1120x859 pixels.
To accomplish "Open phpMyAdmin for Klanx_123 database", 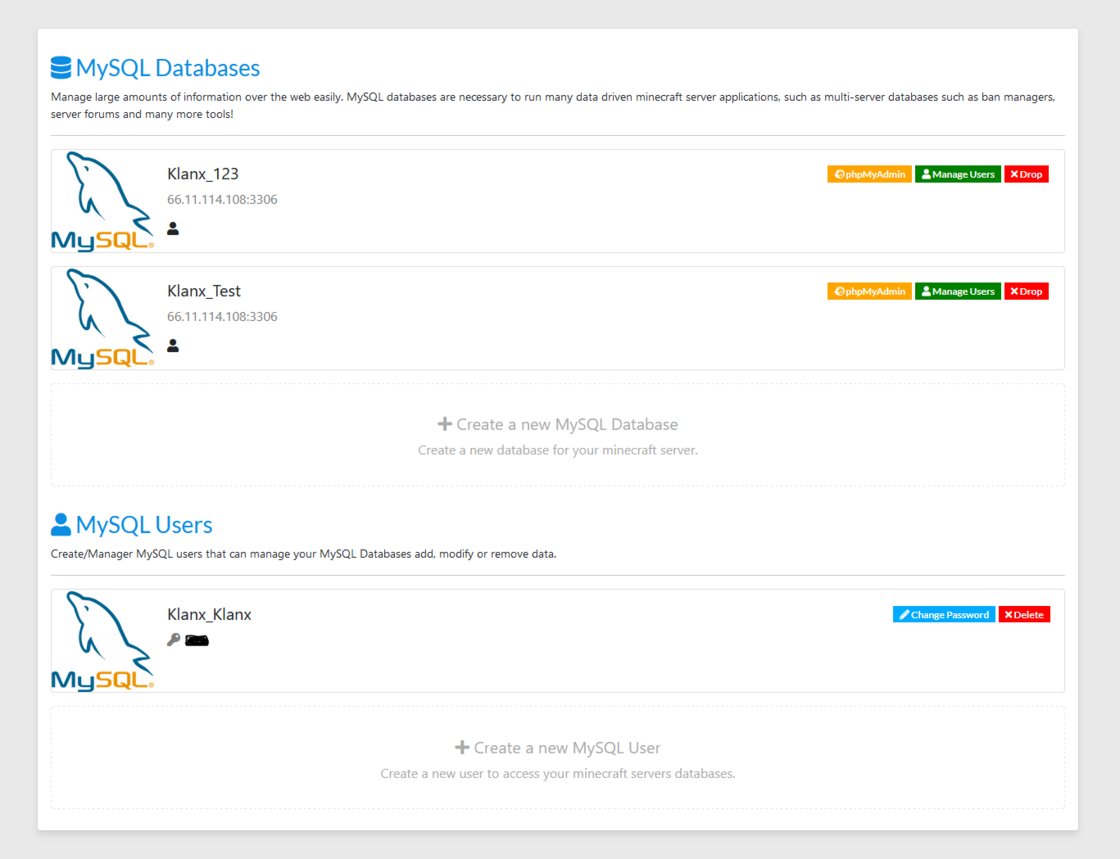I will point(869,174).
